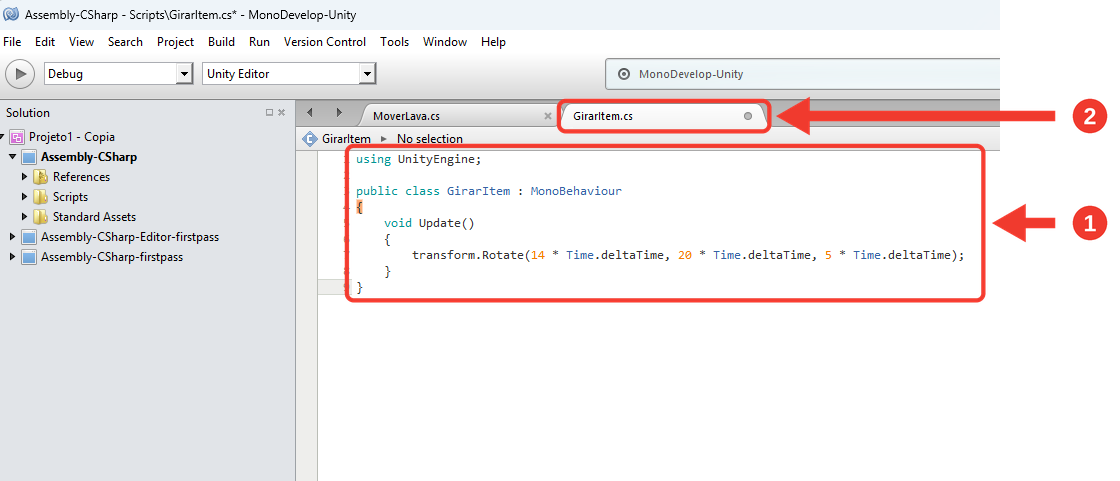
Task: Open the View menu
Action: click(x=81, y=42)
